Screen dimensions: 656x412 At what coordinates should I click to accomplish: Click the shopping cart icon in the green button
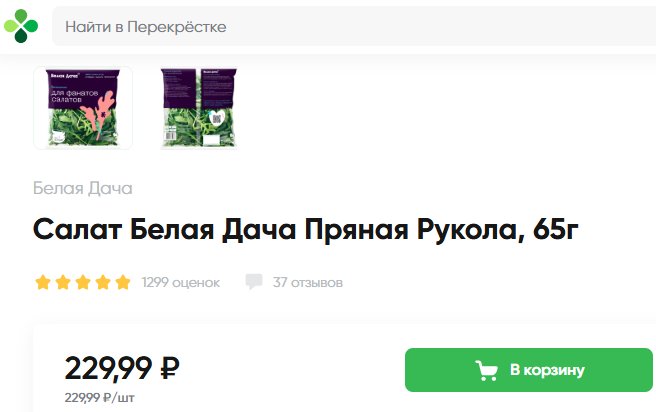[x=487, y=370]
